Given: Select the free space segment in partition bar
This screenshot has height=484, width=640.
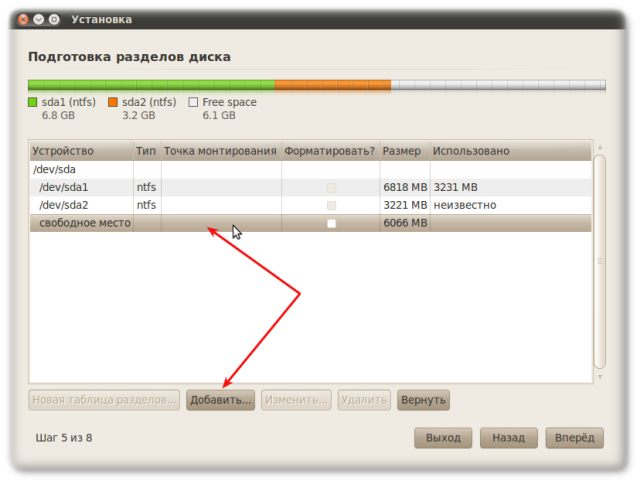Looking at the screenshot, I should click(497, 85).
